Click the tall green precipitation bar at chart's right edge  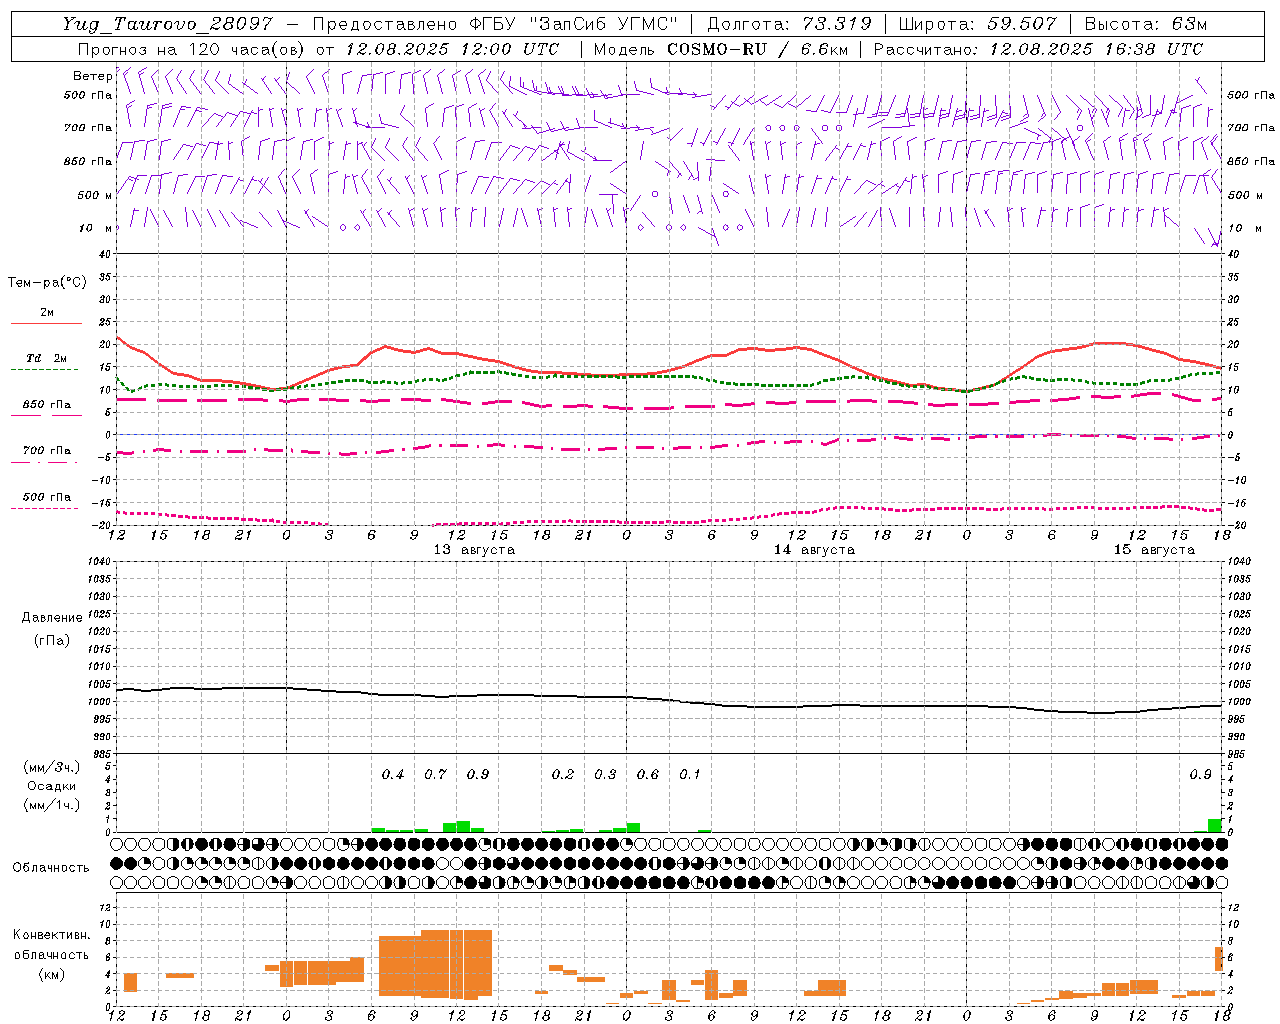pos(1214,825)
